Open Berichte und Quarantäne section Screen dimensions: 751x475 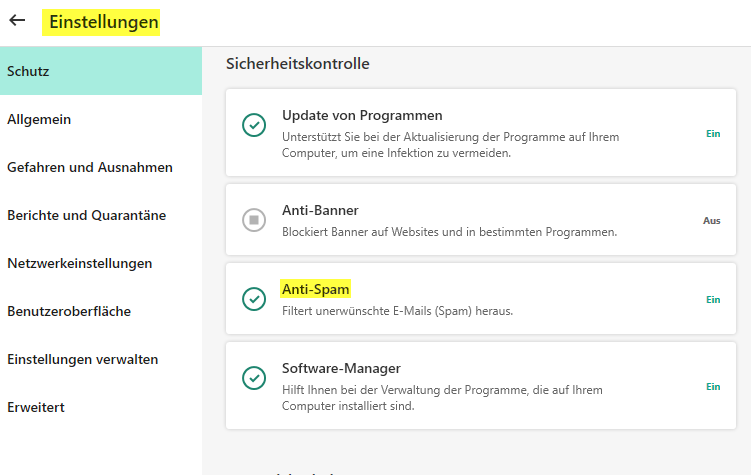tap(86, 215)
